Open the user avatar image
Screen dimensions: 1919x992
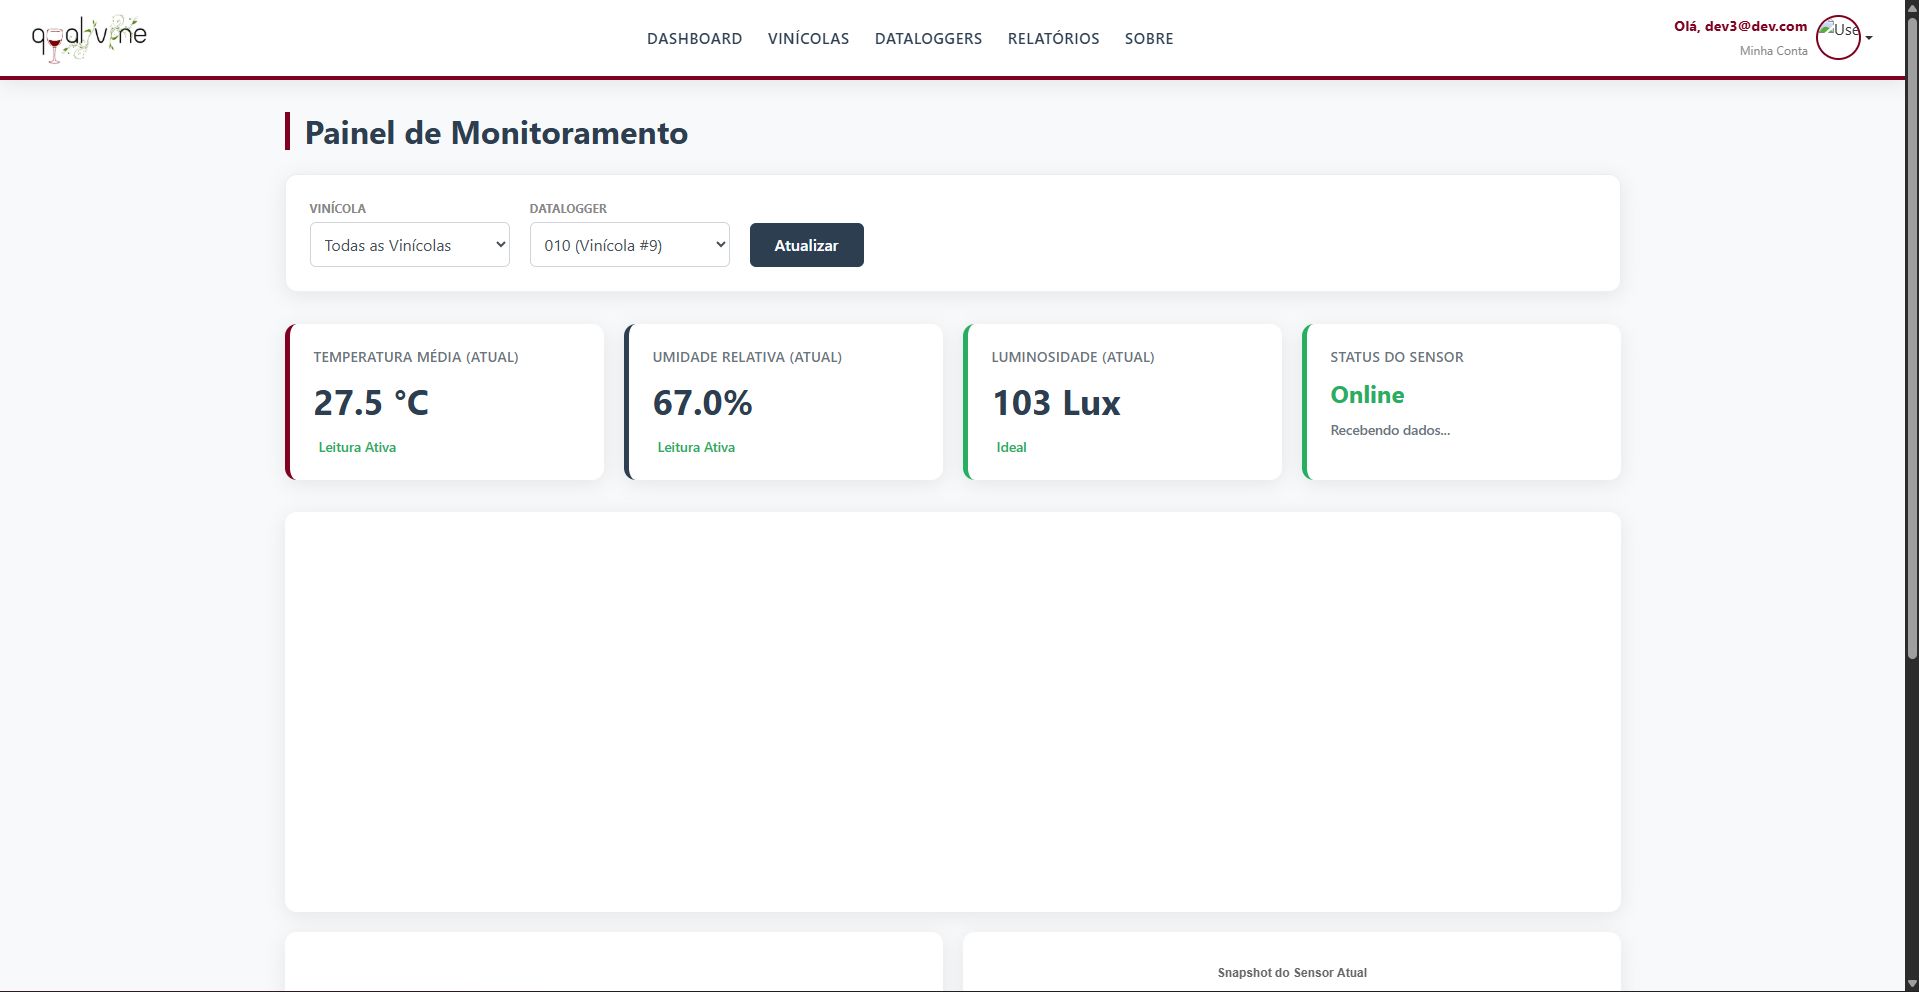point(1838,38)
